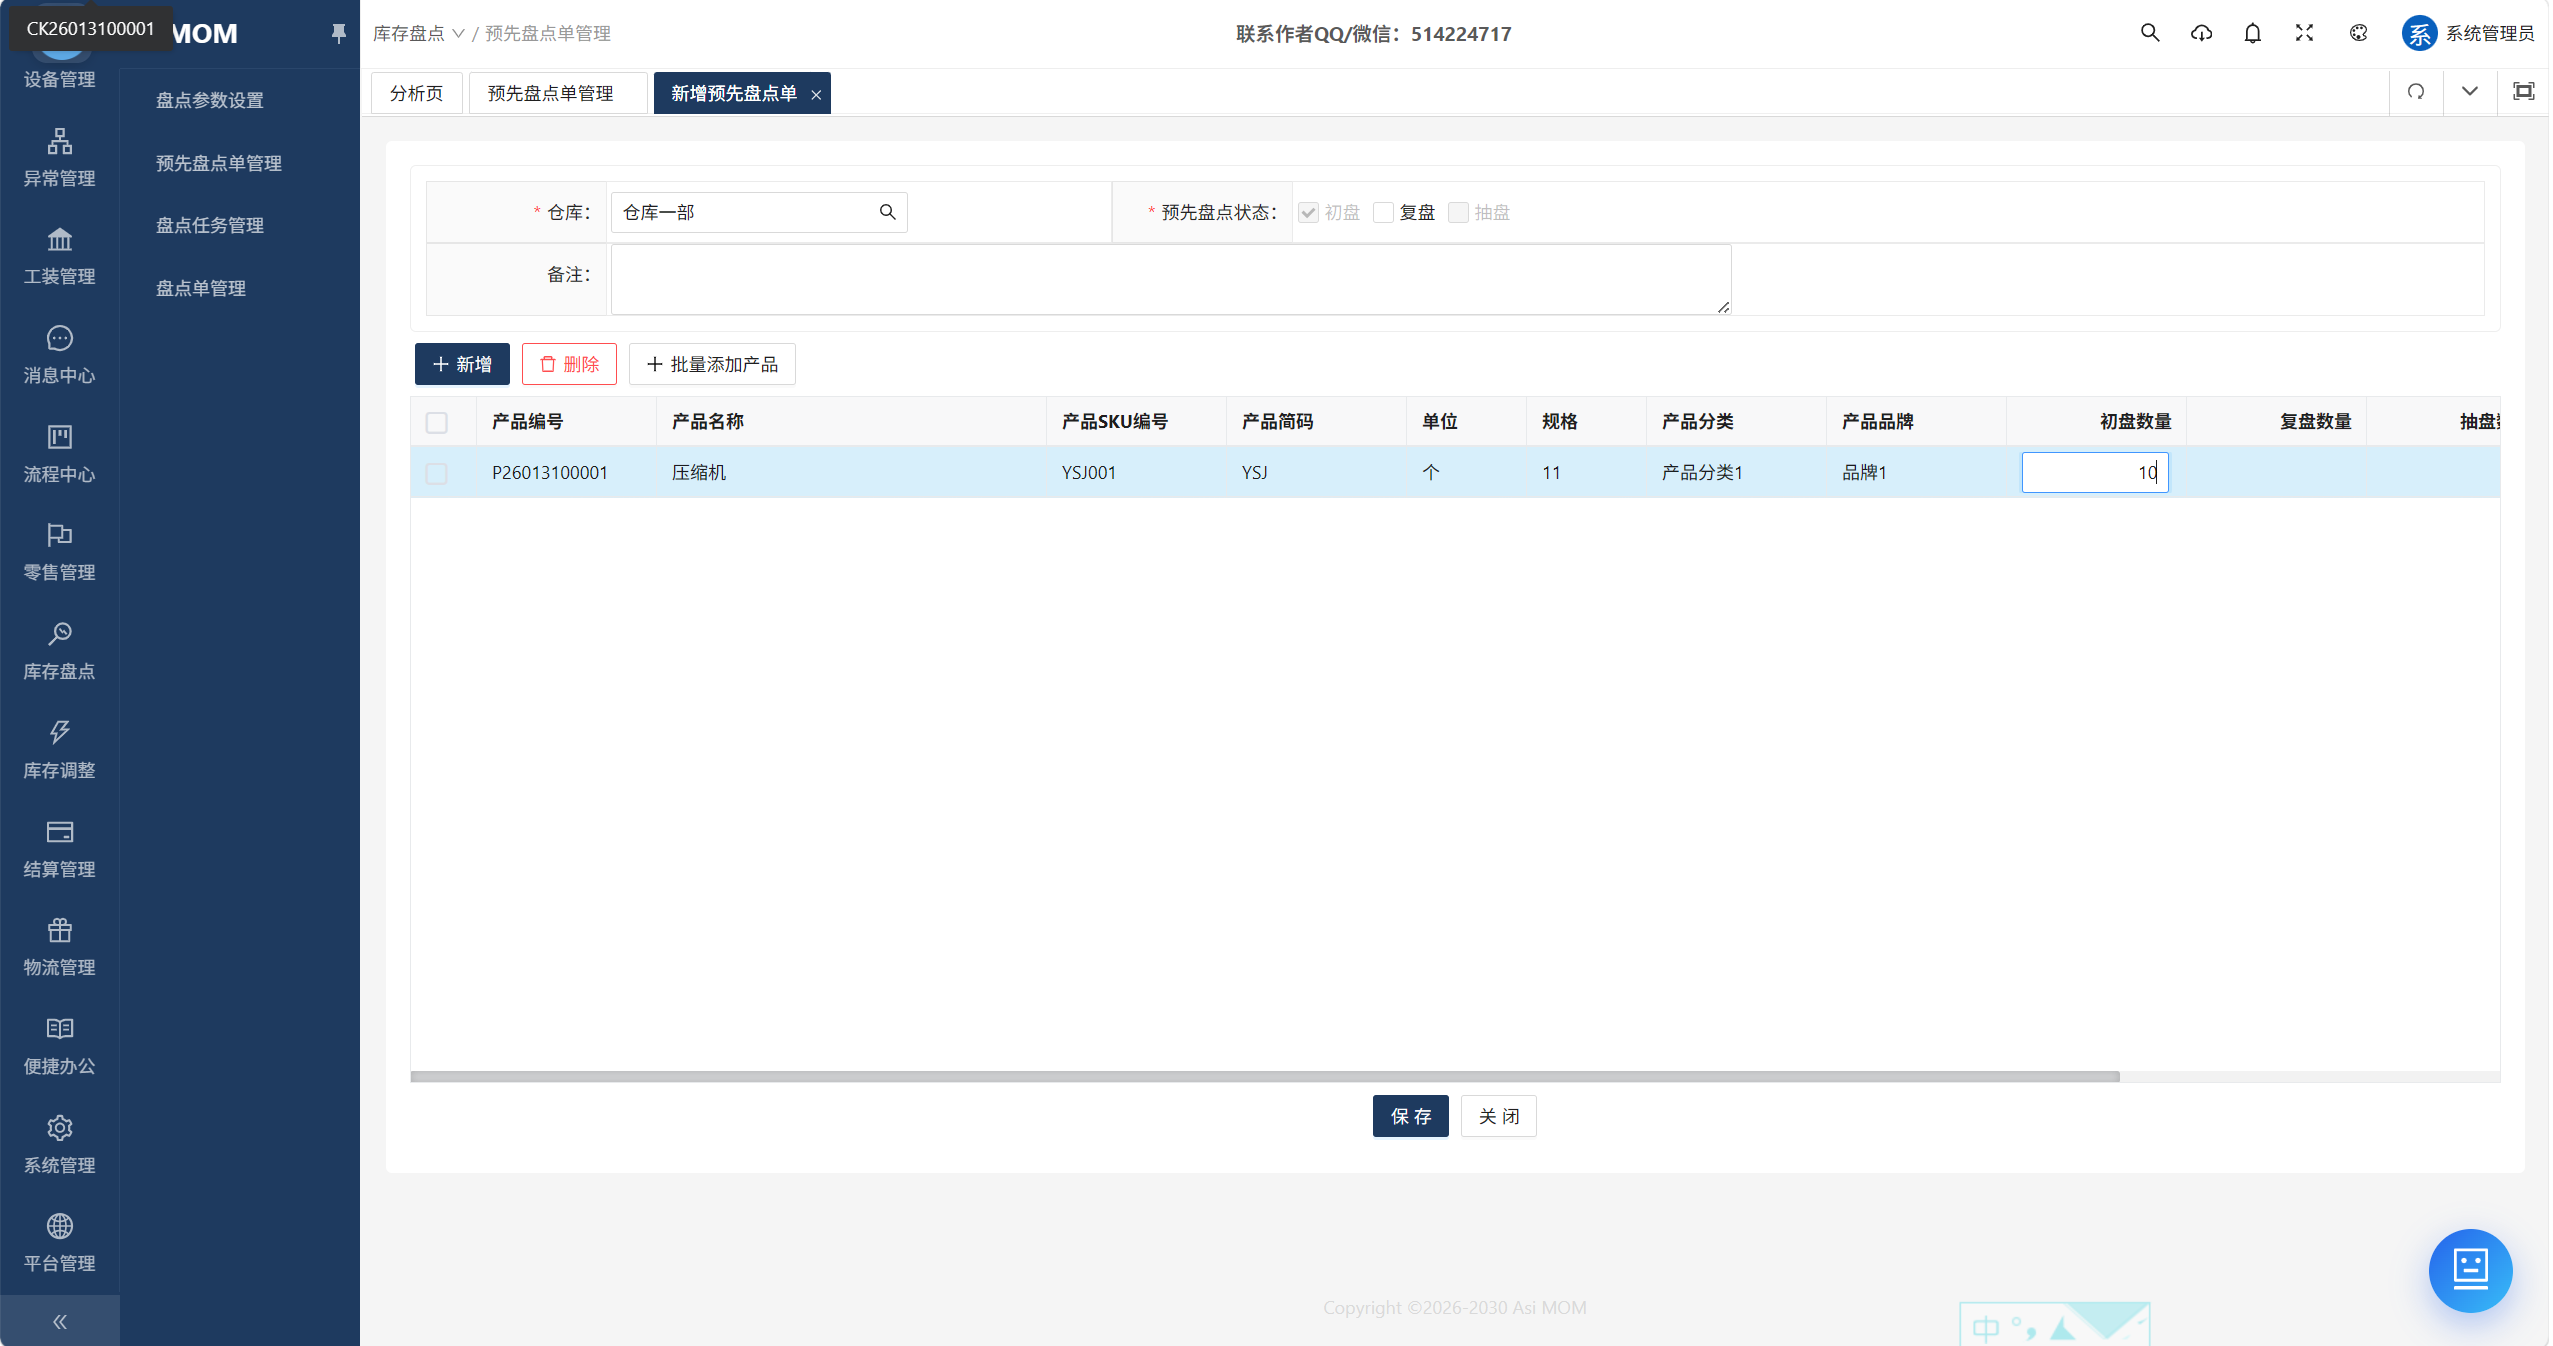2553x1346 pixels.
Task: Click 预先盘点单管理 breadcrumb link
Action: click(548, 33)
